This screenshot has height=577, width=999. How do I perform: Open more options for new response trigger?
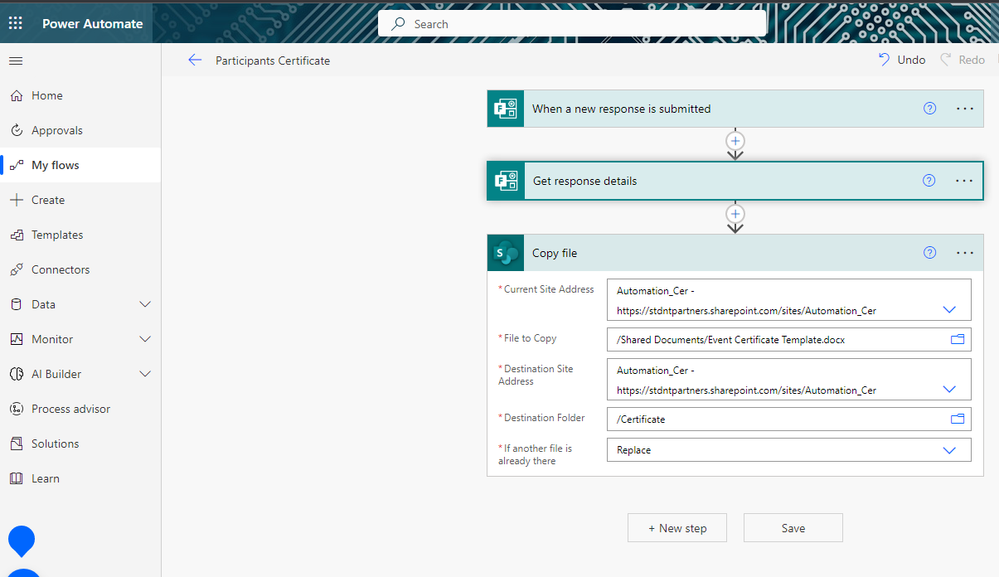point(965,109)
